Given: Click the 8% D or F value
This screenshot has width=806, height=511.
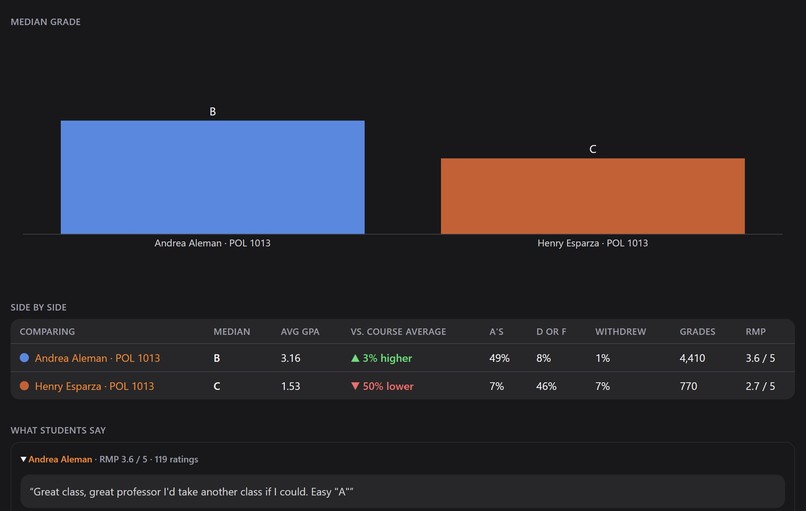Looking at the screenshot, I should [543, 358].
